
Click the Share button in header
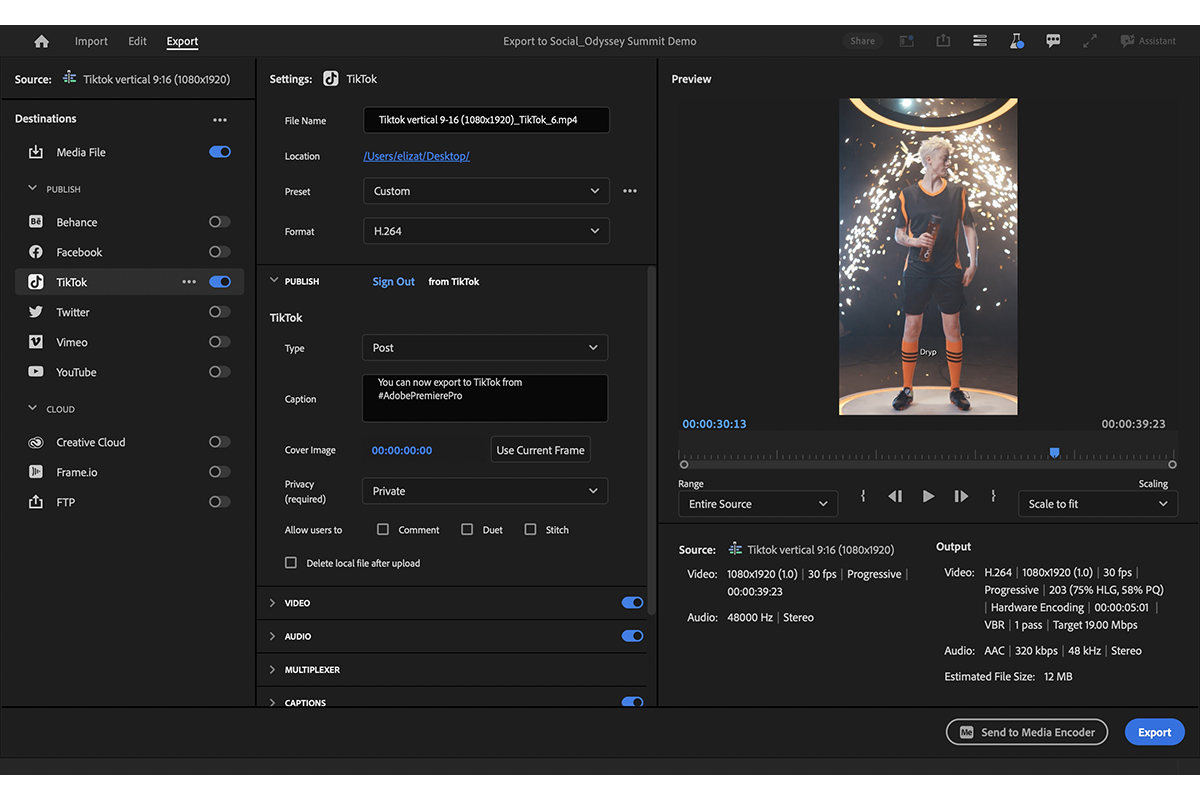point(862,41)
